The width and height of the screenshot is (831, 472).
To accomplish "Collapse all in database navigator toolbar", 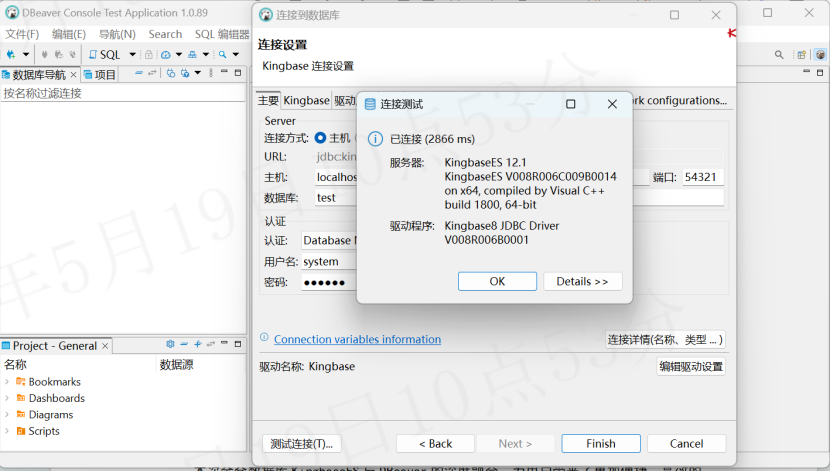I will (139, 73).
